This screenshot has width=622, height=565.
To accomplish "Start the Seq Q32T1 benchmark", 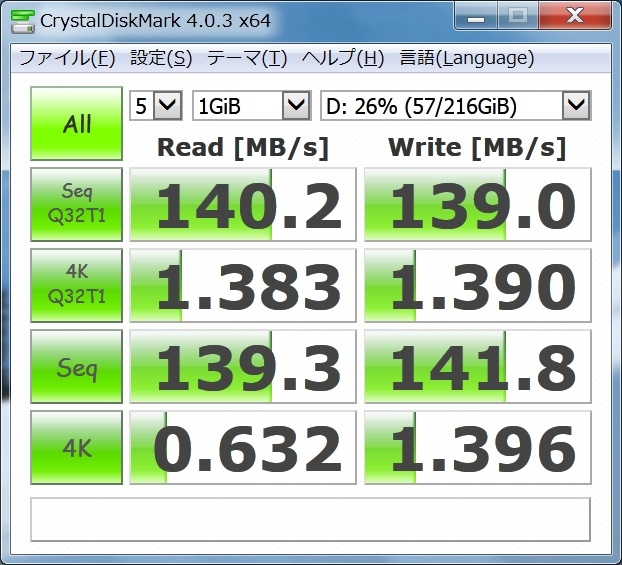I will tap(77, 204).
